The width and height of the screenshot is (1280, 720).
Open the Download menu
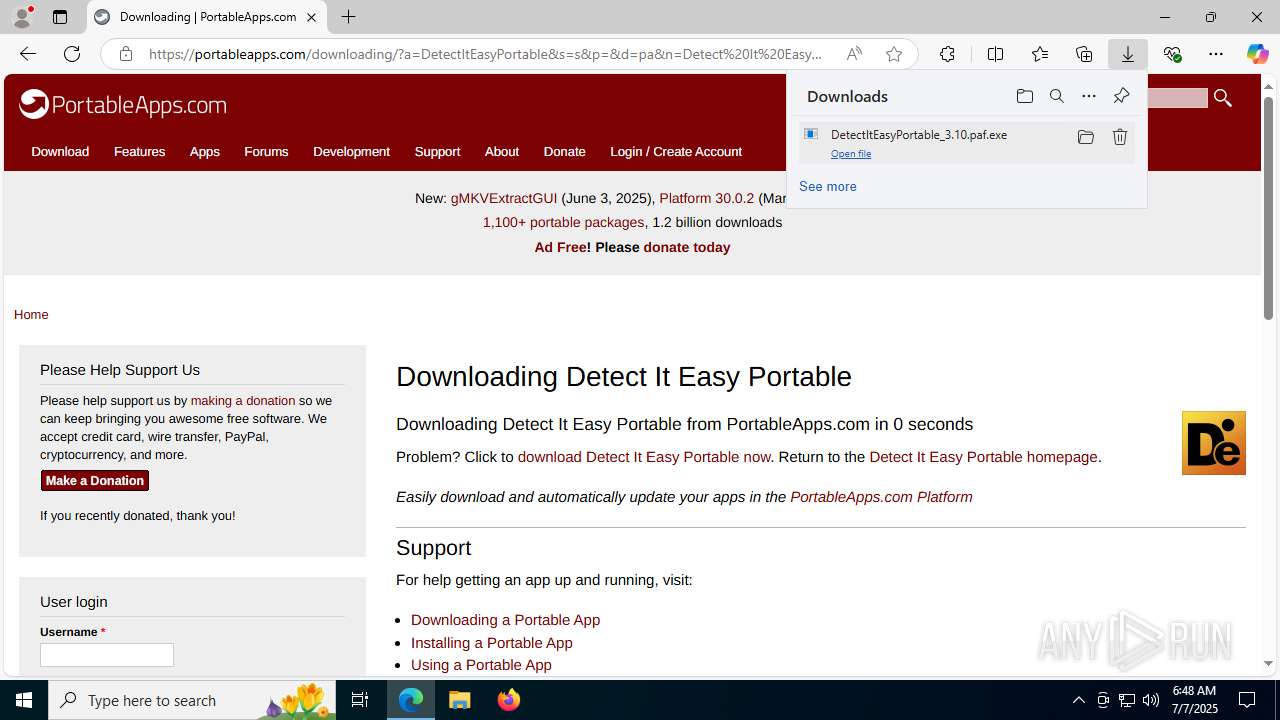[60, 152]
